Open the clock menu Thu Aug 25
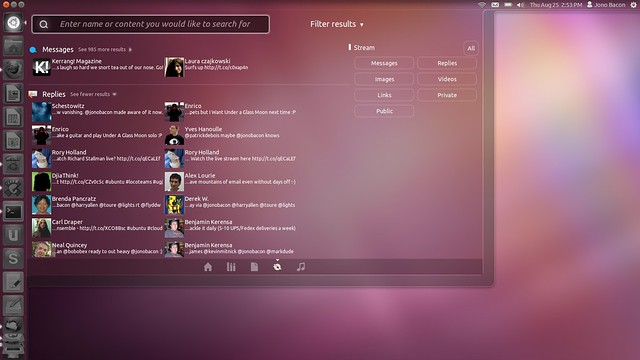Viewport: 640px width, 360px height. pos(556,5)
